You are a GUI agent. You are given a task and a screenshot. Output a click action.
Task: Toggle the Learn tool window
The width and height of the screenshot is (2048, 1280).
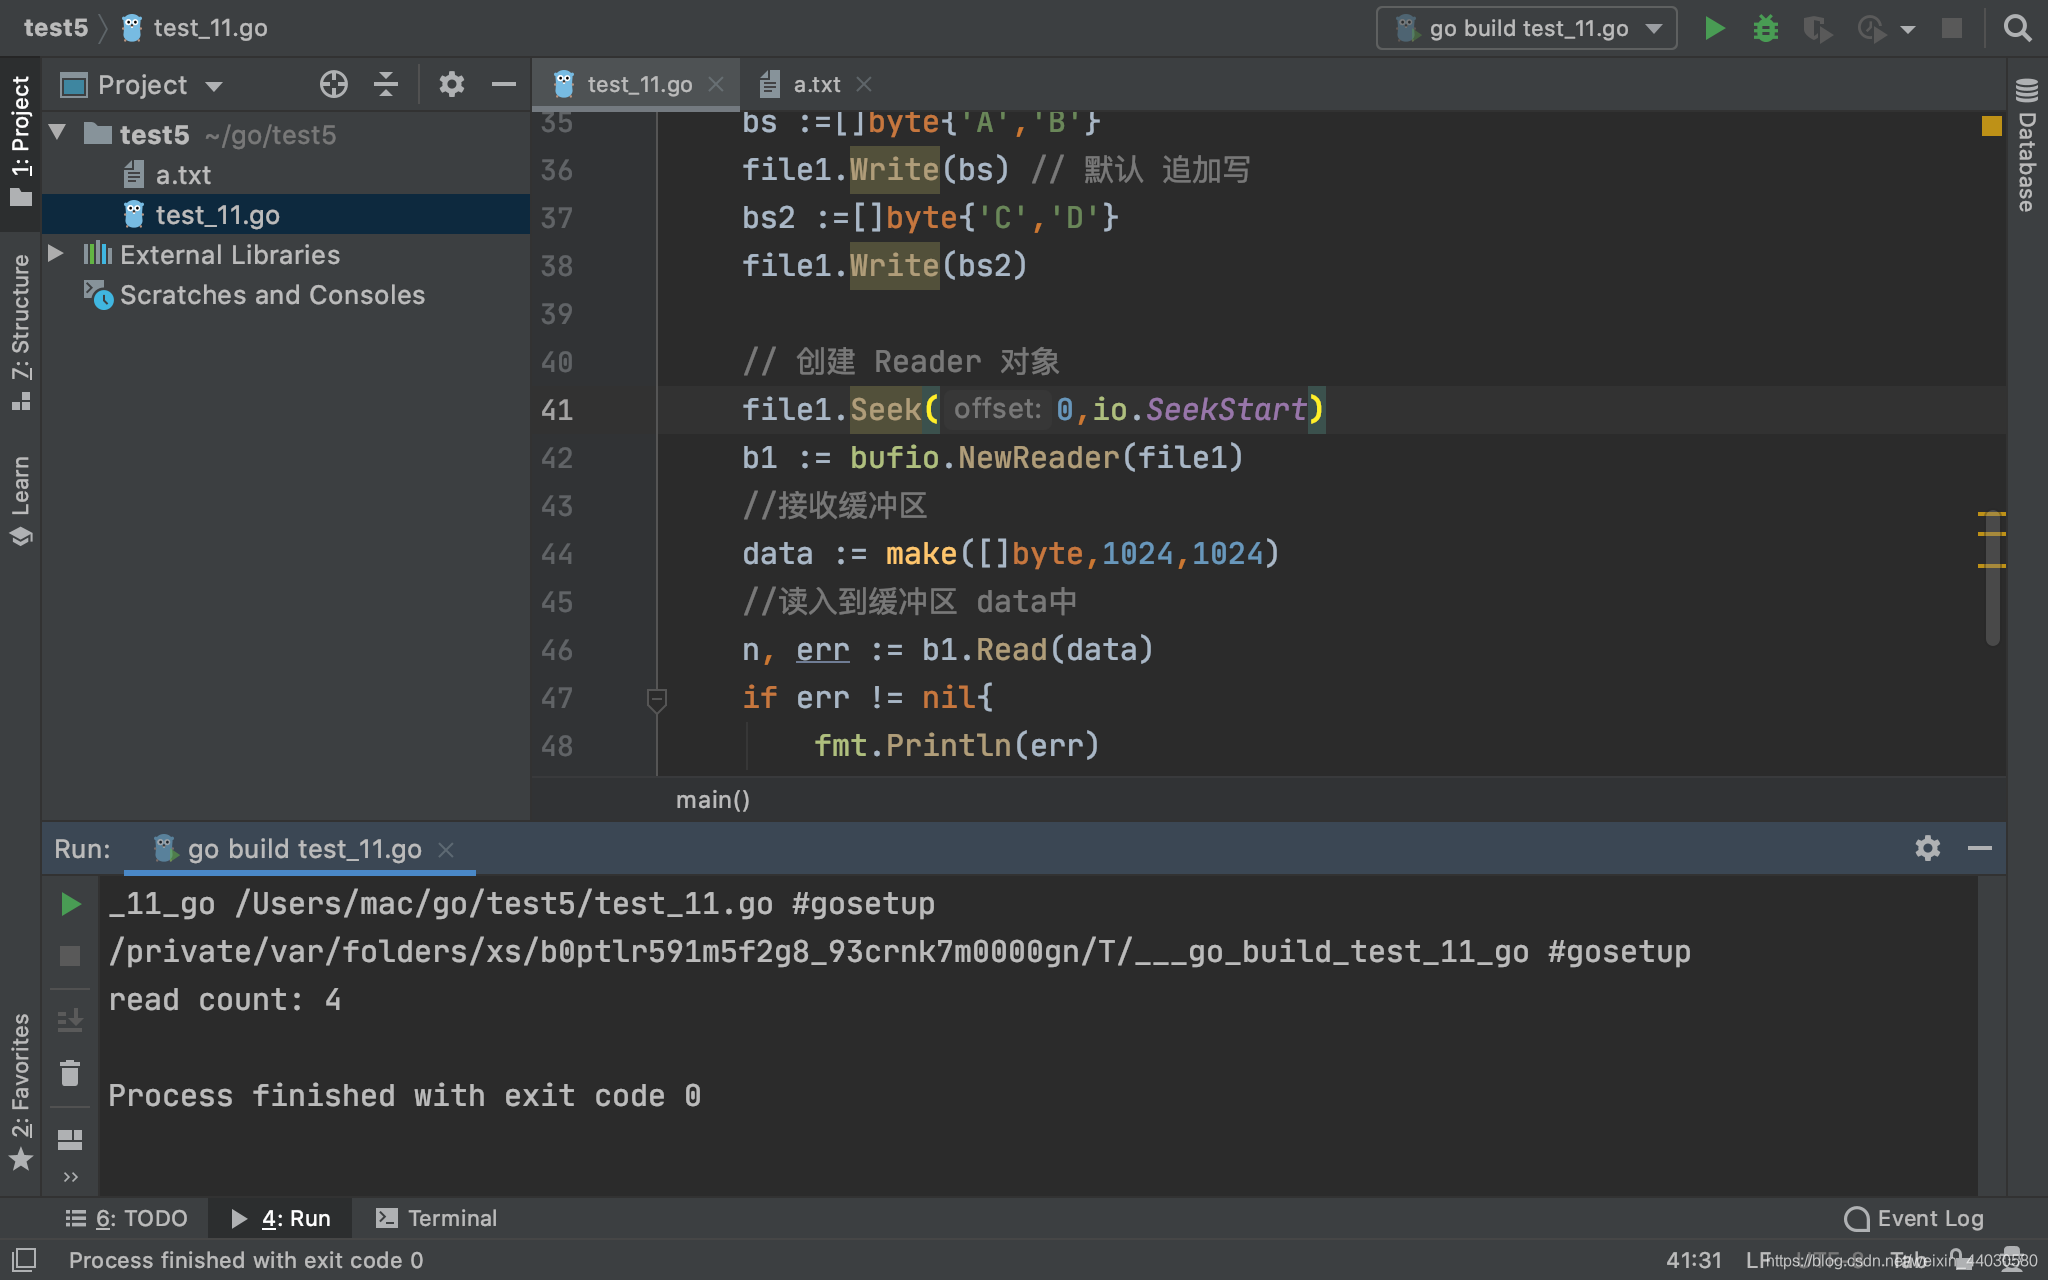coord(20,500)
